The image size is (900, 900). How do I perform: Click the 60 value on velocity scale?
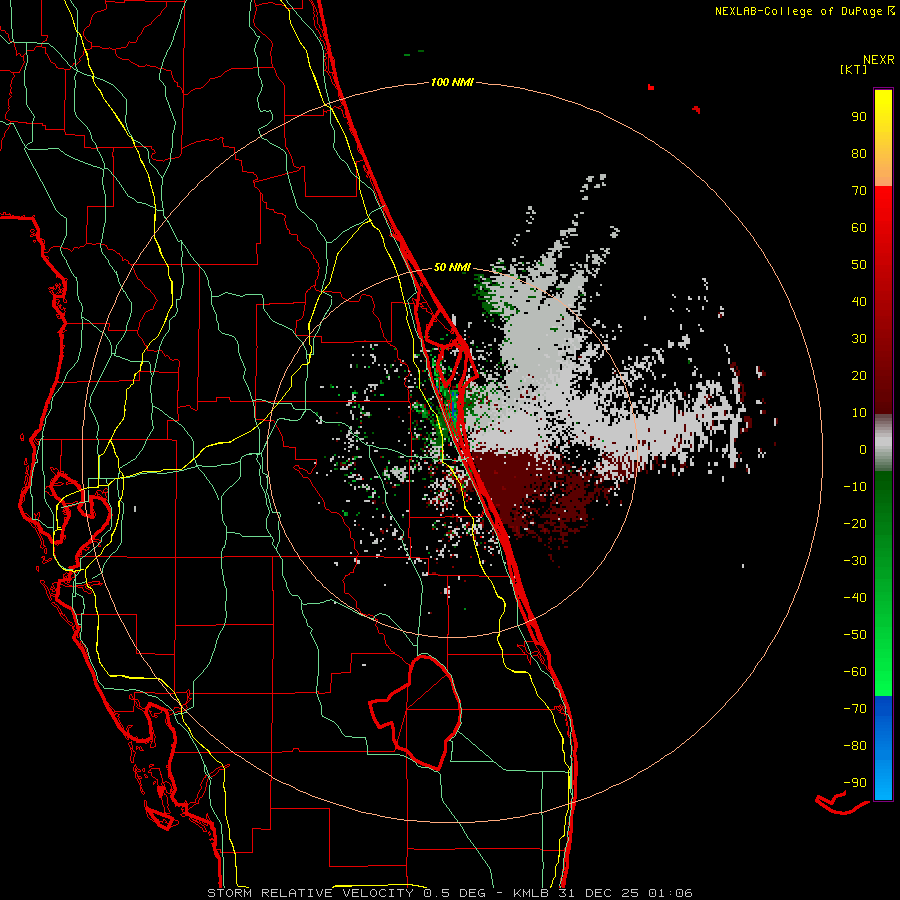click(x=859, y=228)
